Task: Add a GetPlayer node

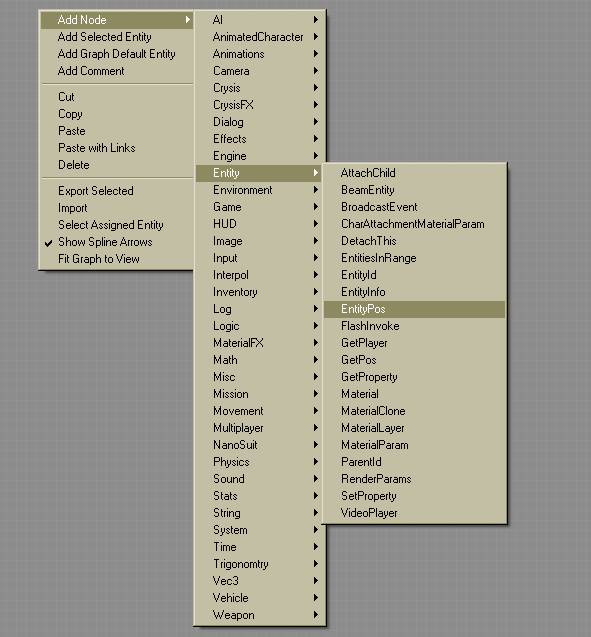Action: click(414, 343)
